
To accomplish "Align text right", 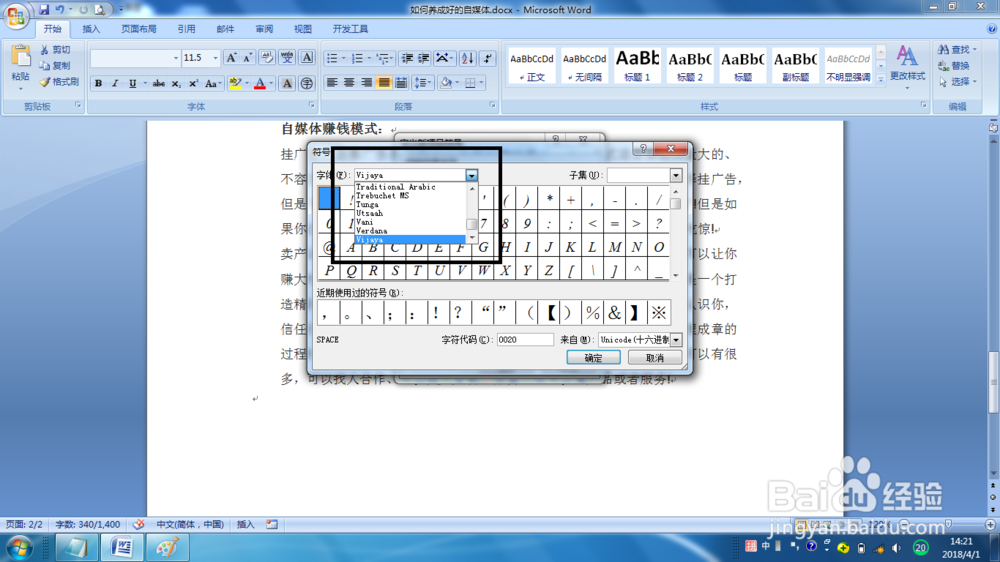I will click(366, 83).
